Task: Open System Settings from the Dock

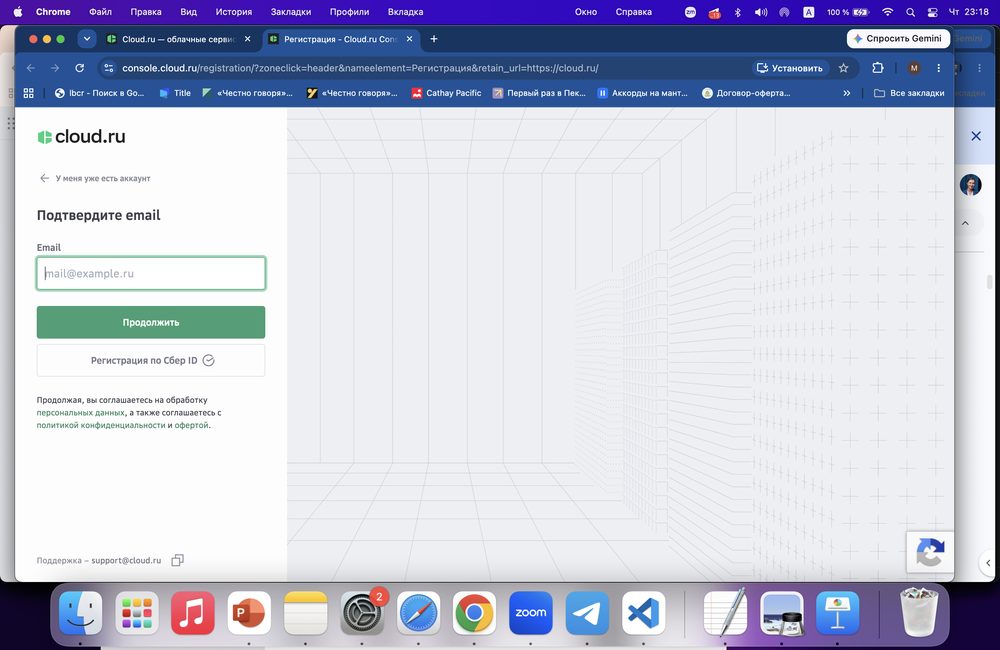Action: [x=362, y=612]
